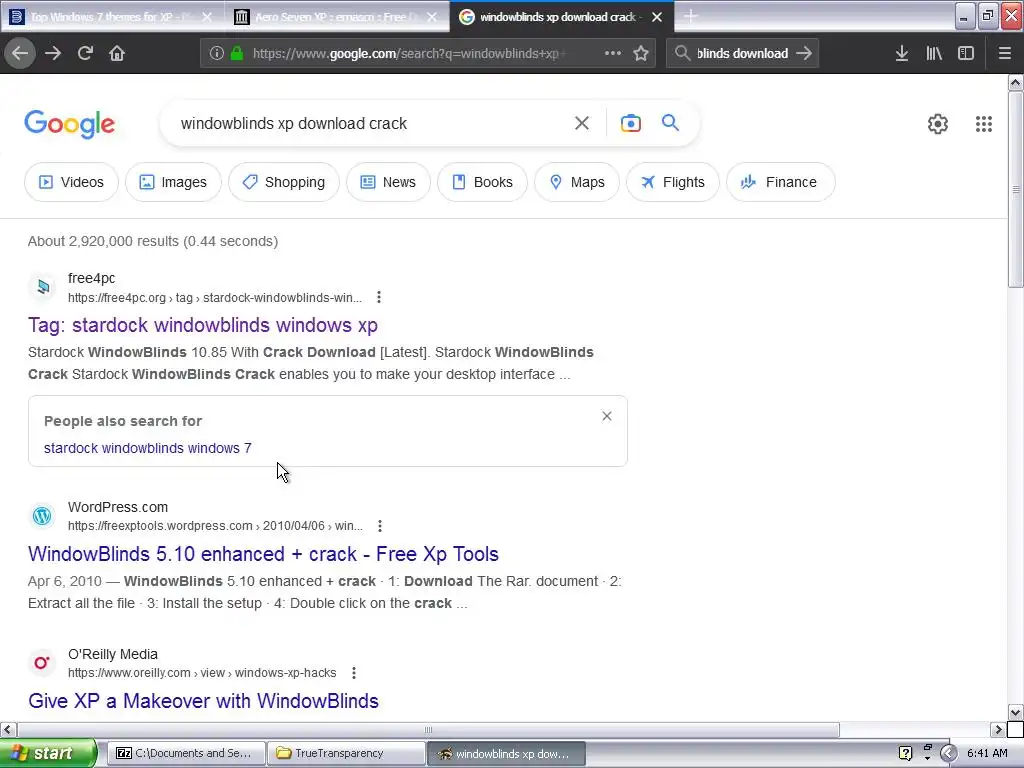Screen dimensions: 1024x768
Task: Click the system tray help question icon
Action: [x=905, y=753]
